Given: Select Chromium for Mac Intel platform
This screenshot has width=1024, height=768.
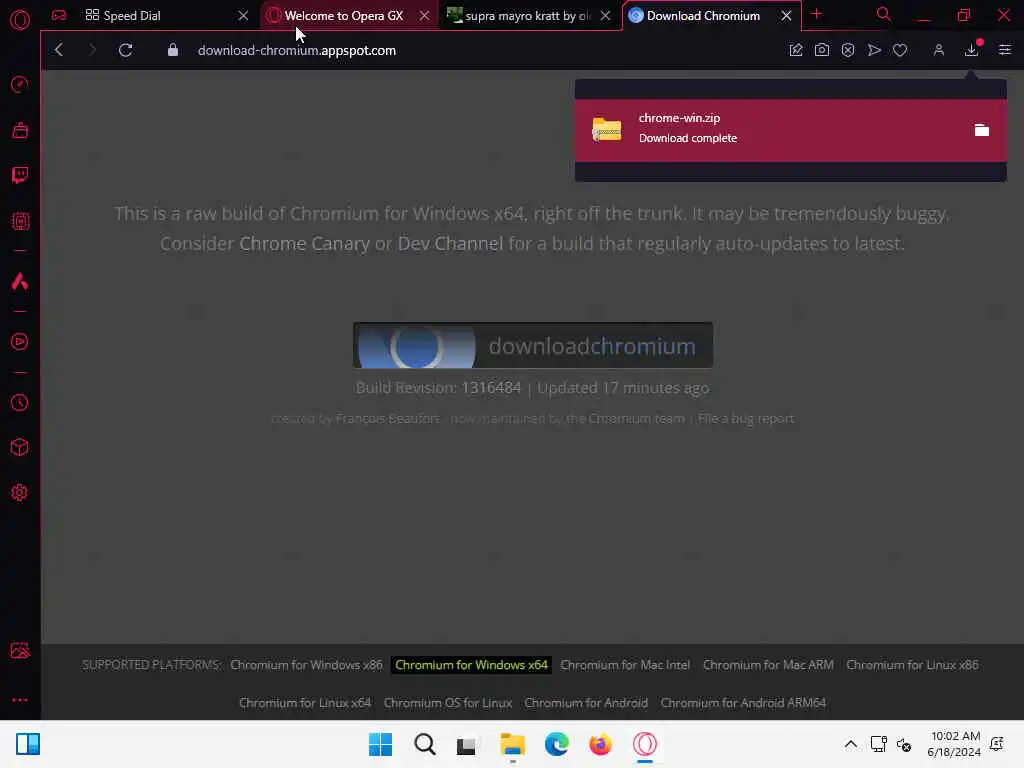Looking at the screenshot, I should point(625,665).
